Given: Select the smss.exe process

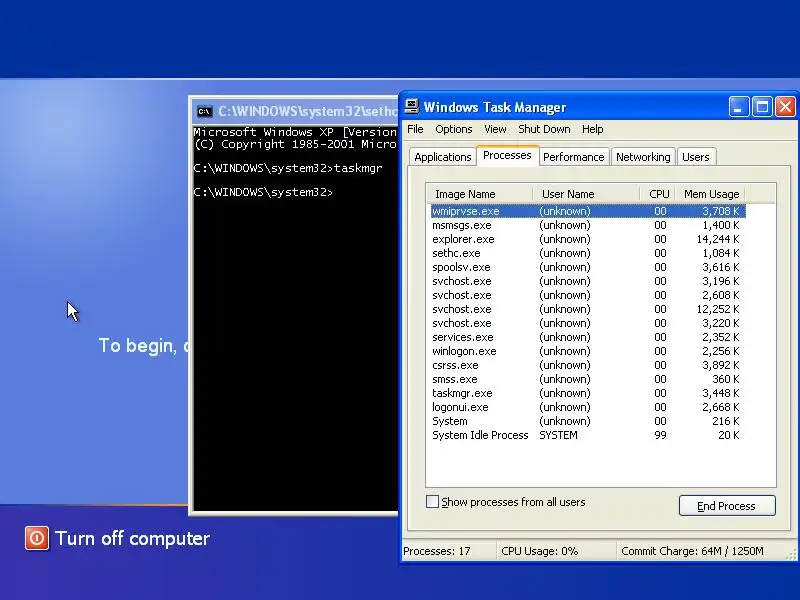Looking at the screenshot, I should tap(588, 379).
